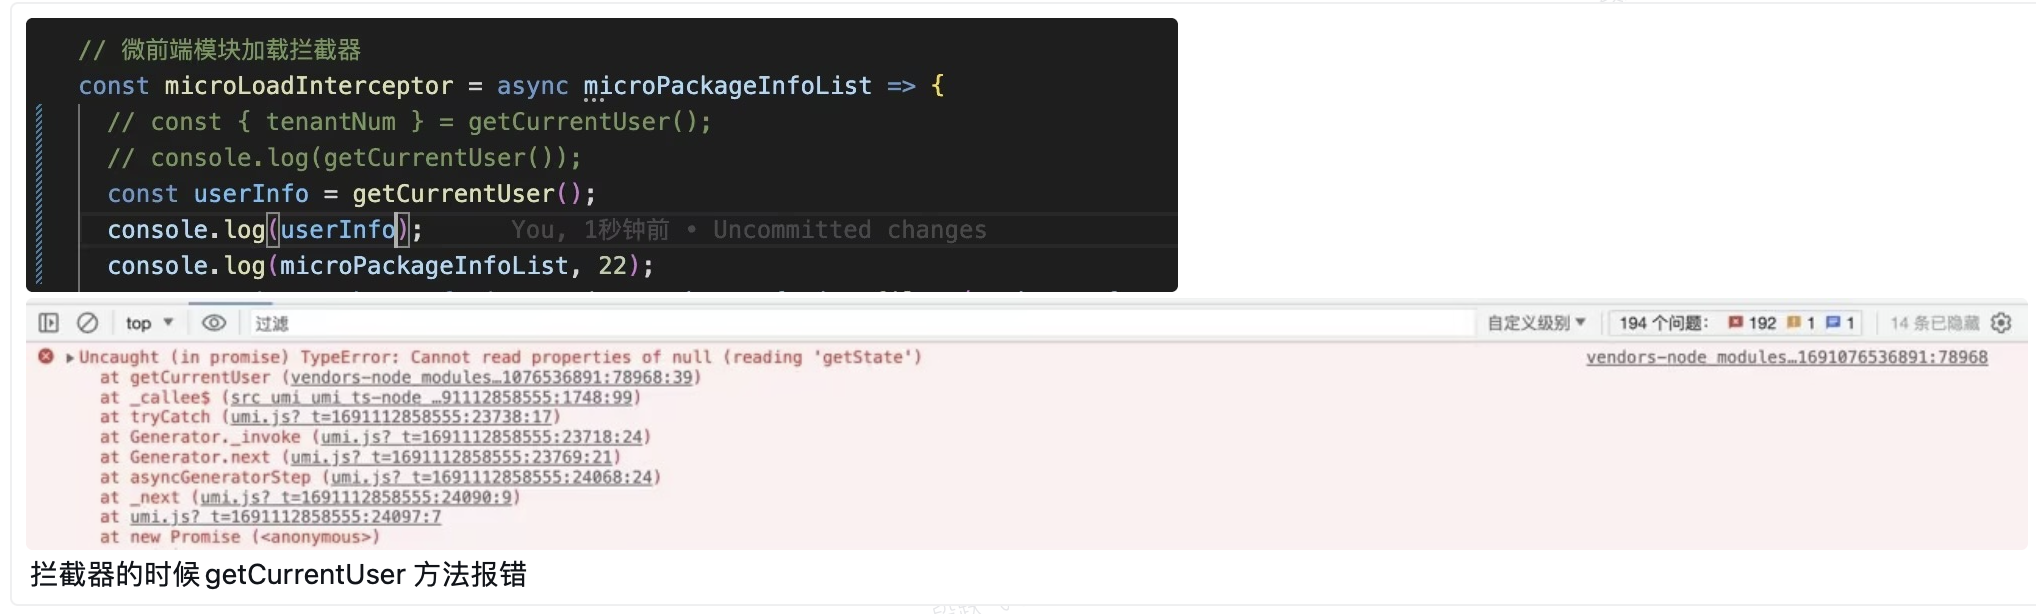Click the red error circle icon
The image size is (2036, 614).
click(x=46, y=357)
